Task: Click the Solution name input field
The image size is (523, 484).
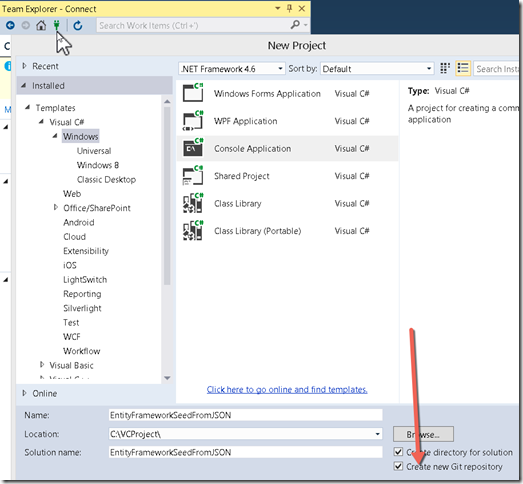Action: pos(245,452)
